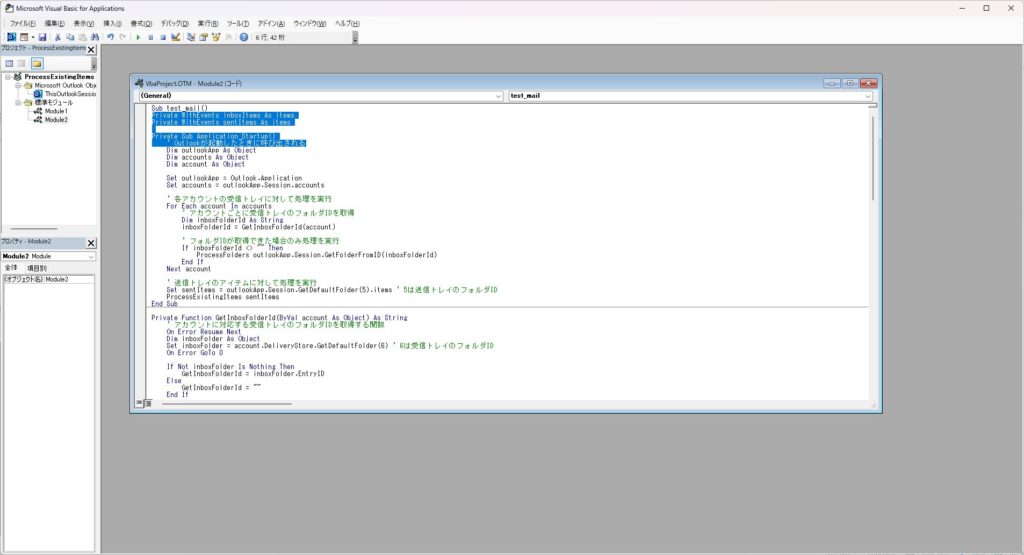
Task: Click the Save icon in the toolbar
Action: 43,37
